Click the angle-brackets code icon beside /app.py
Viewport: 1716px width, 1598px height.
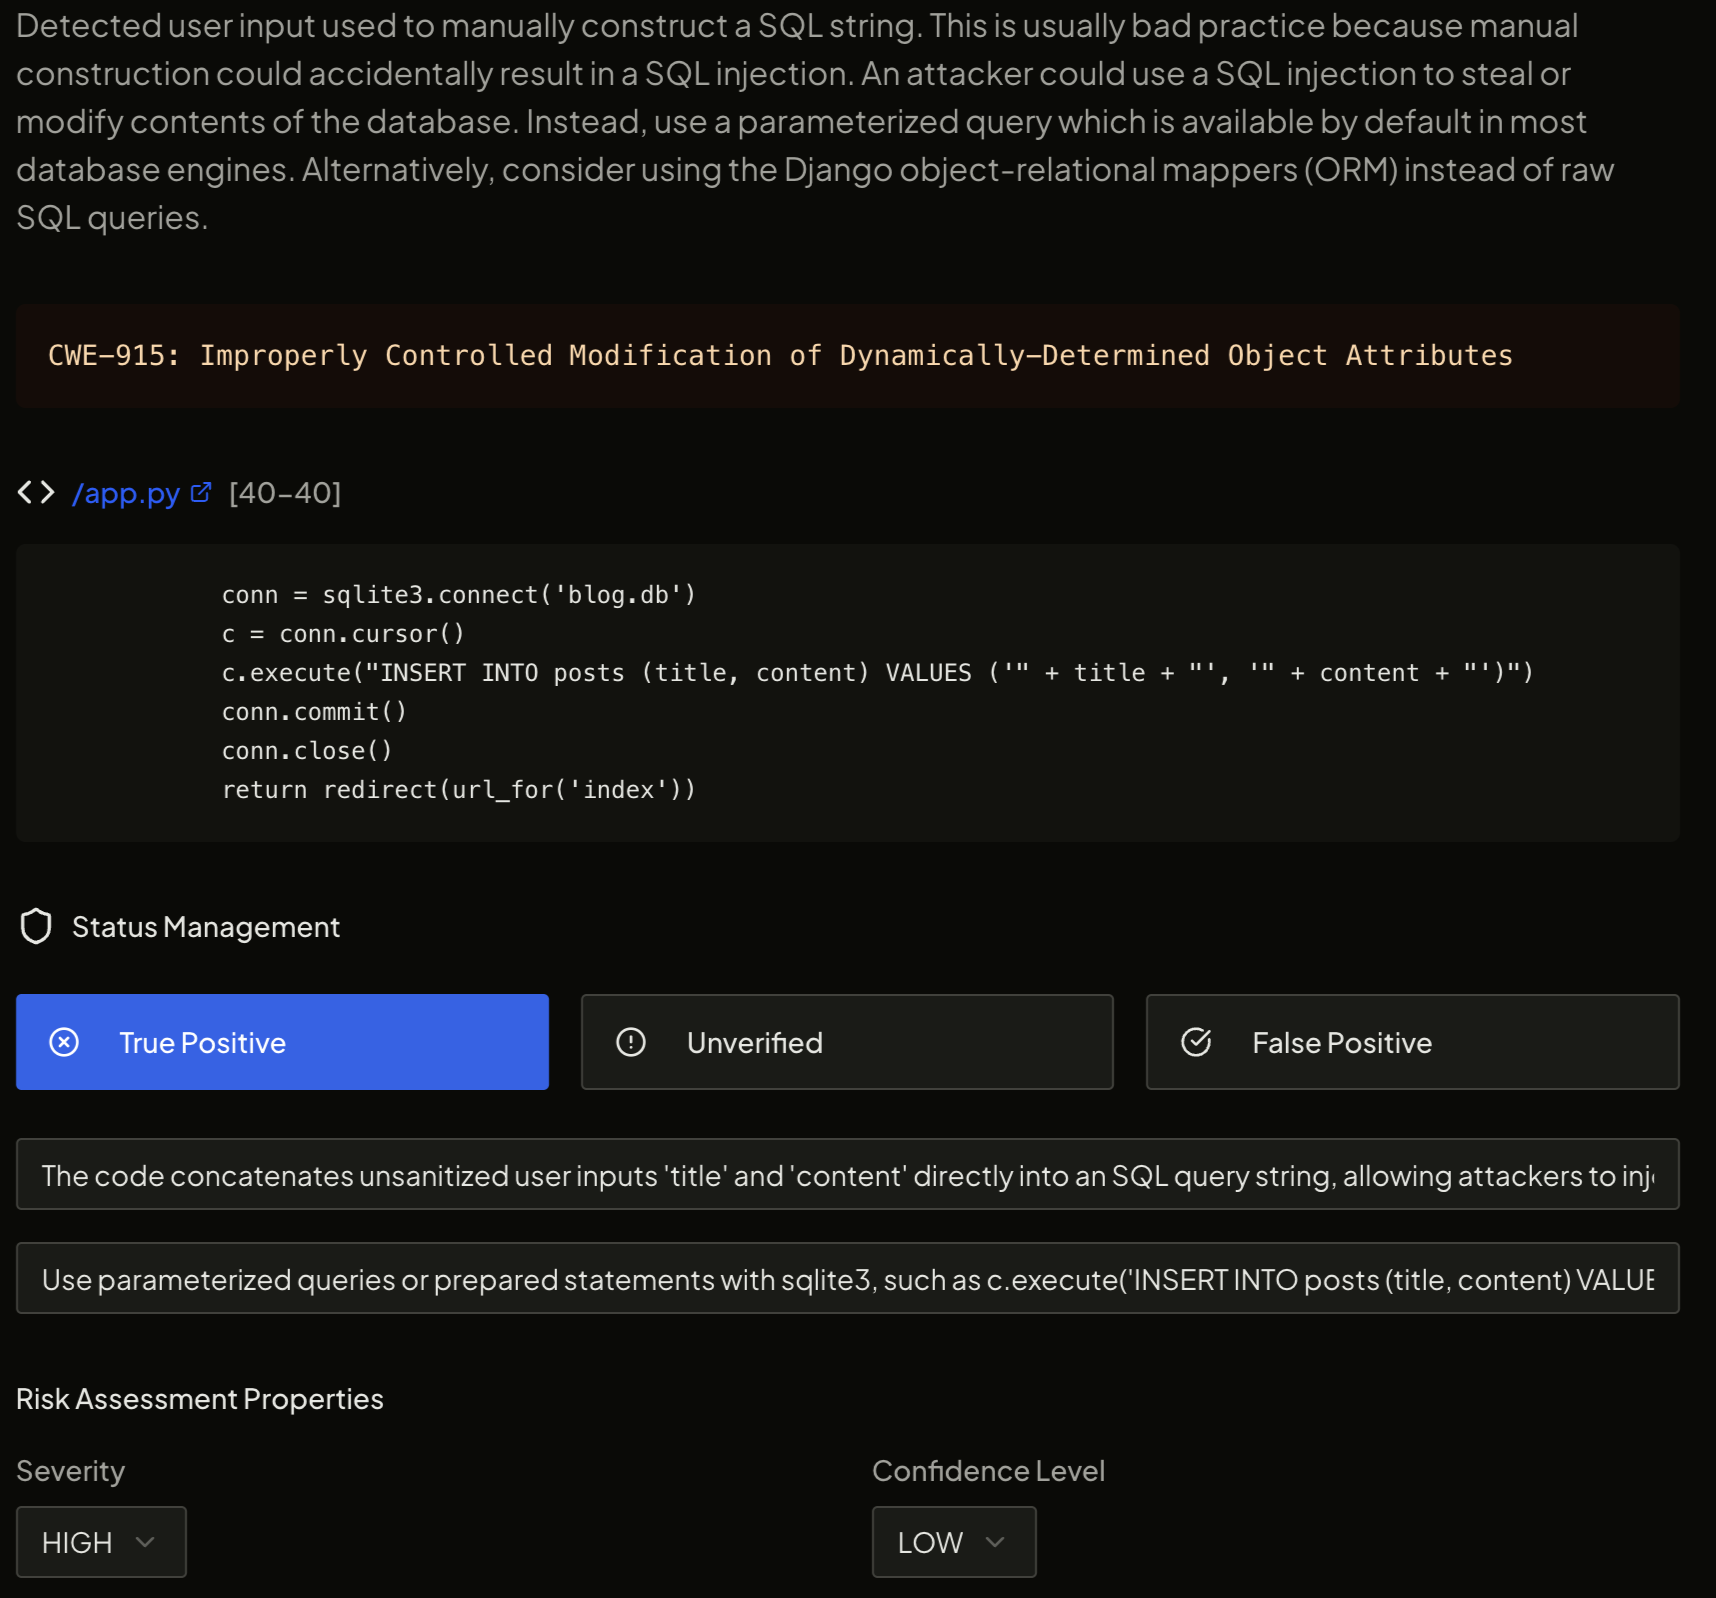(x=36, y=492)
